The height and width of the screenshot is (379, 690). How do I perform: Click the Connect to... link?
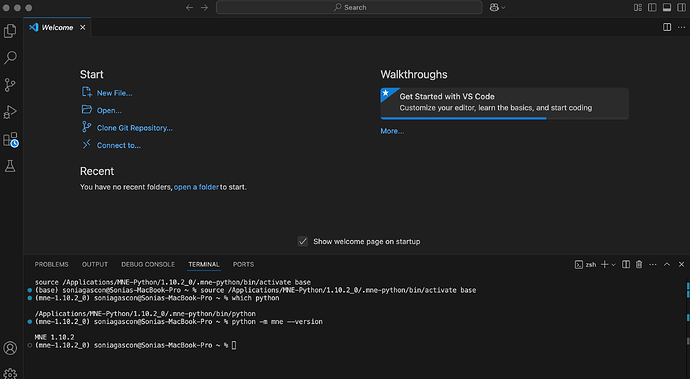119,145
